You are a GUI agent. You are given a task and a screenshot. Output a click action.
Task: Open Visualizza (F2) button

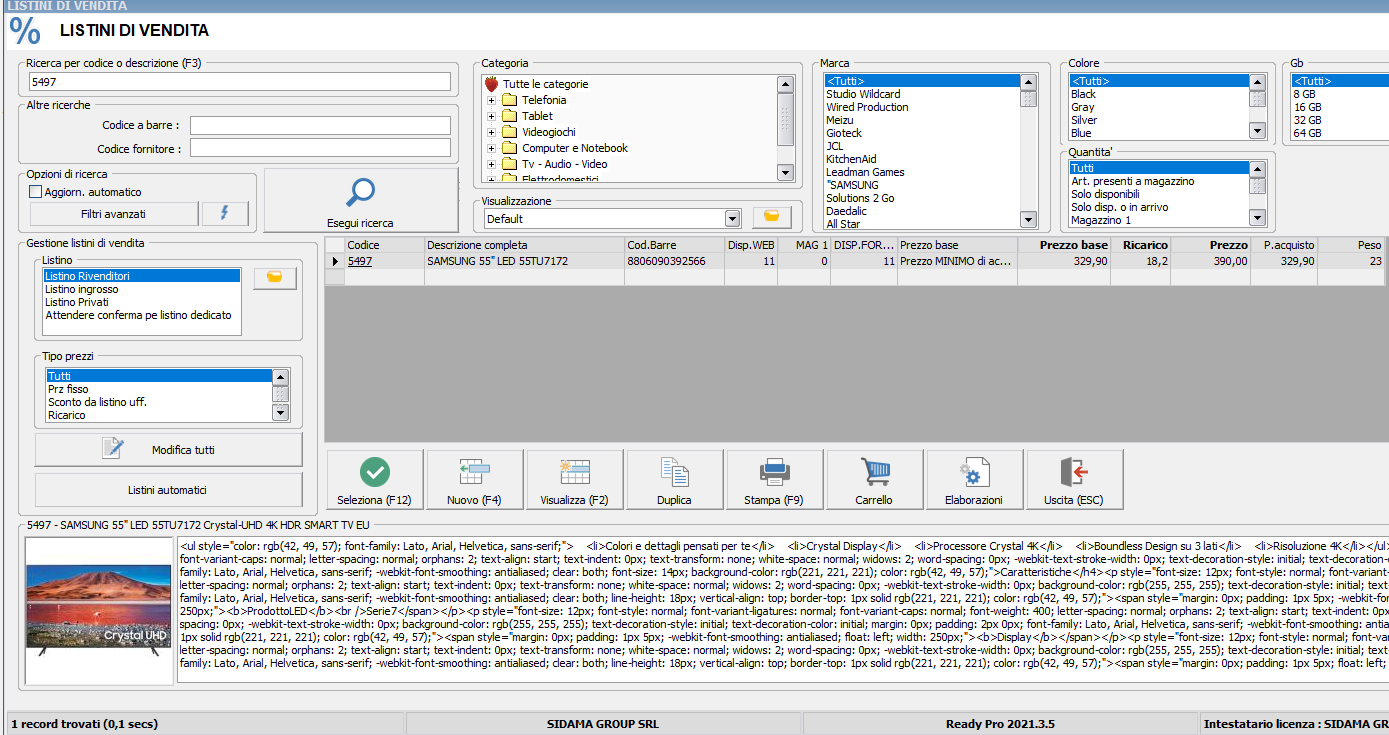pos(575,480)
